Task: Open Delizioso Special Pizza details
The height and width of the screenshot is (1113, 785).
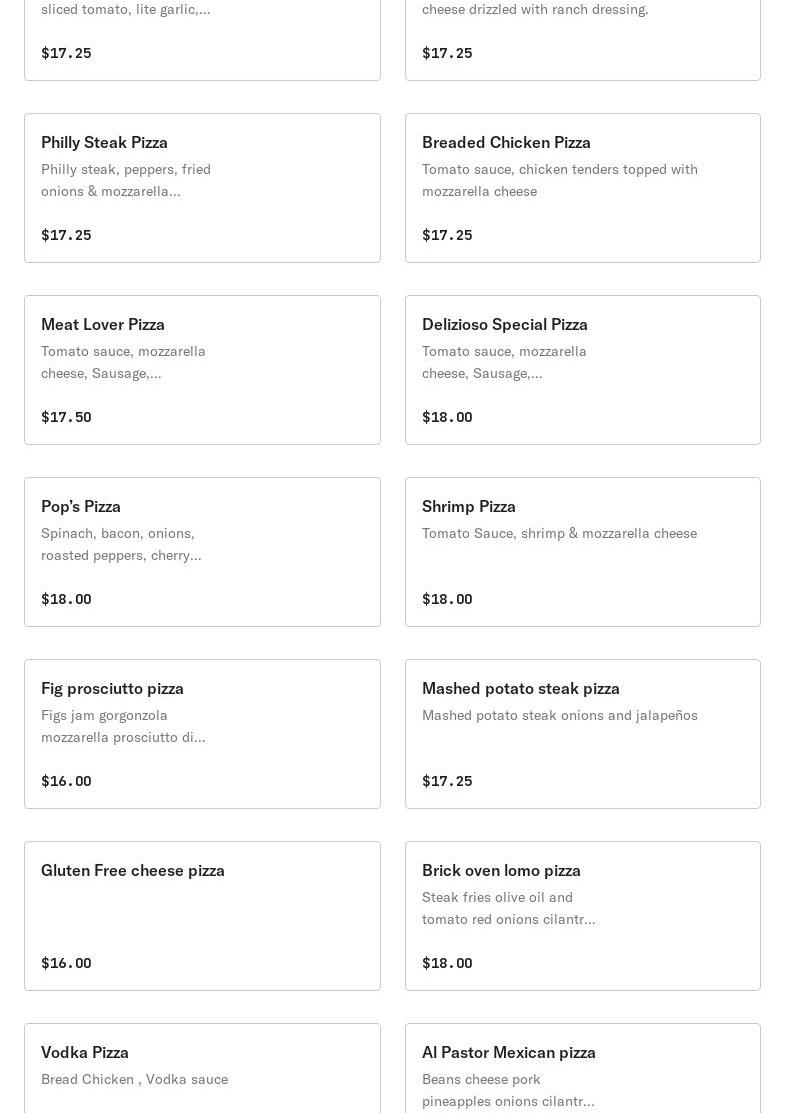Action: coord(582,370)
